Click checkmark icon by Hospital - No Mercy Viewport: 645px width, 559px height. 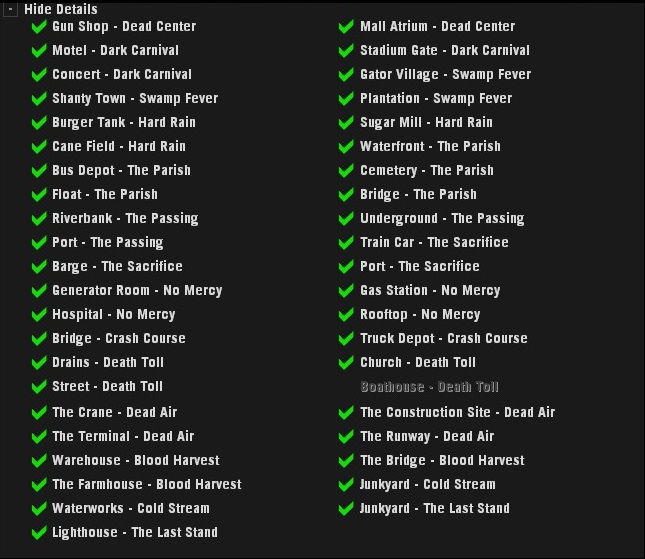click(x=40, y=315)
